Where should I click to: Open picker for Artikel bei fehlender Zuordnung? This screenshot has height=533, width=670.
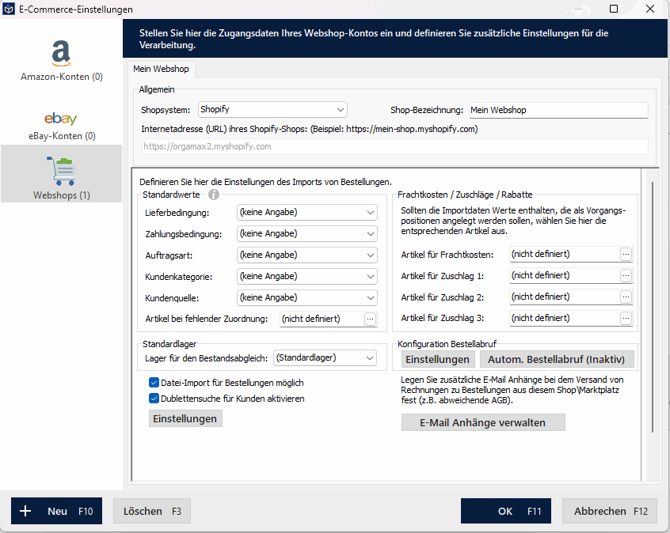click(x=370, y=319)
